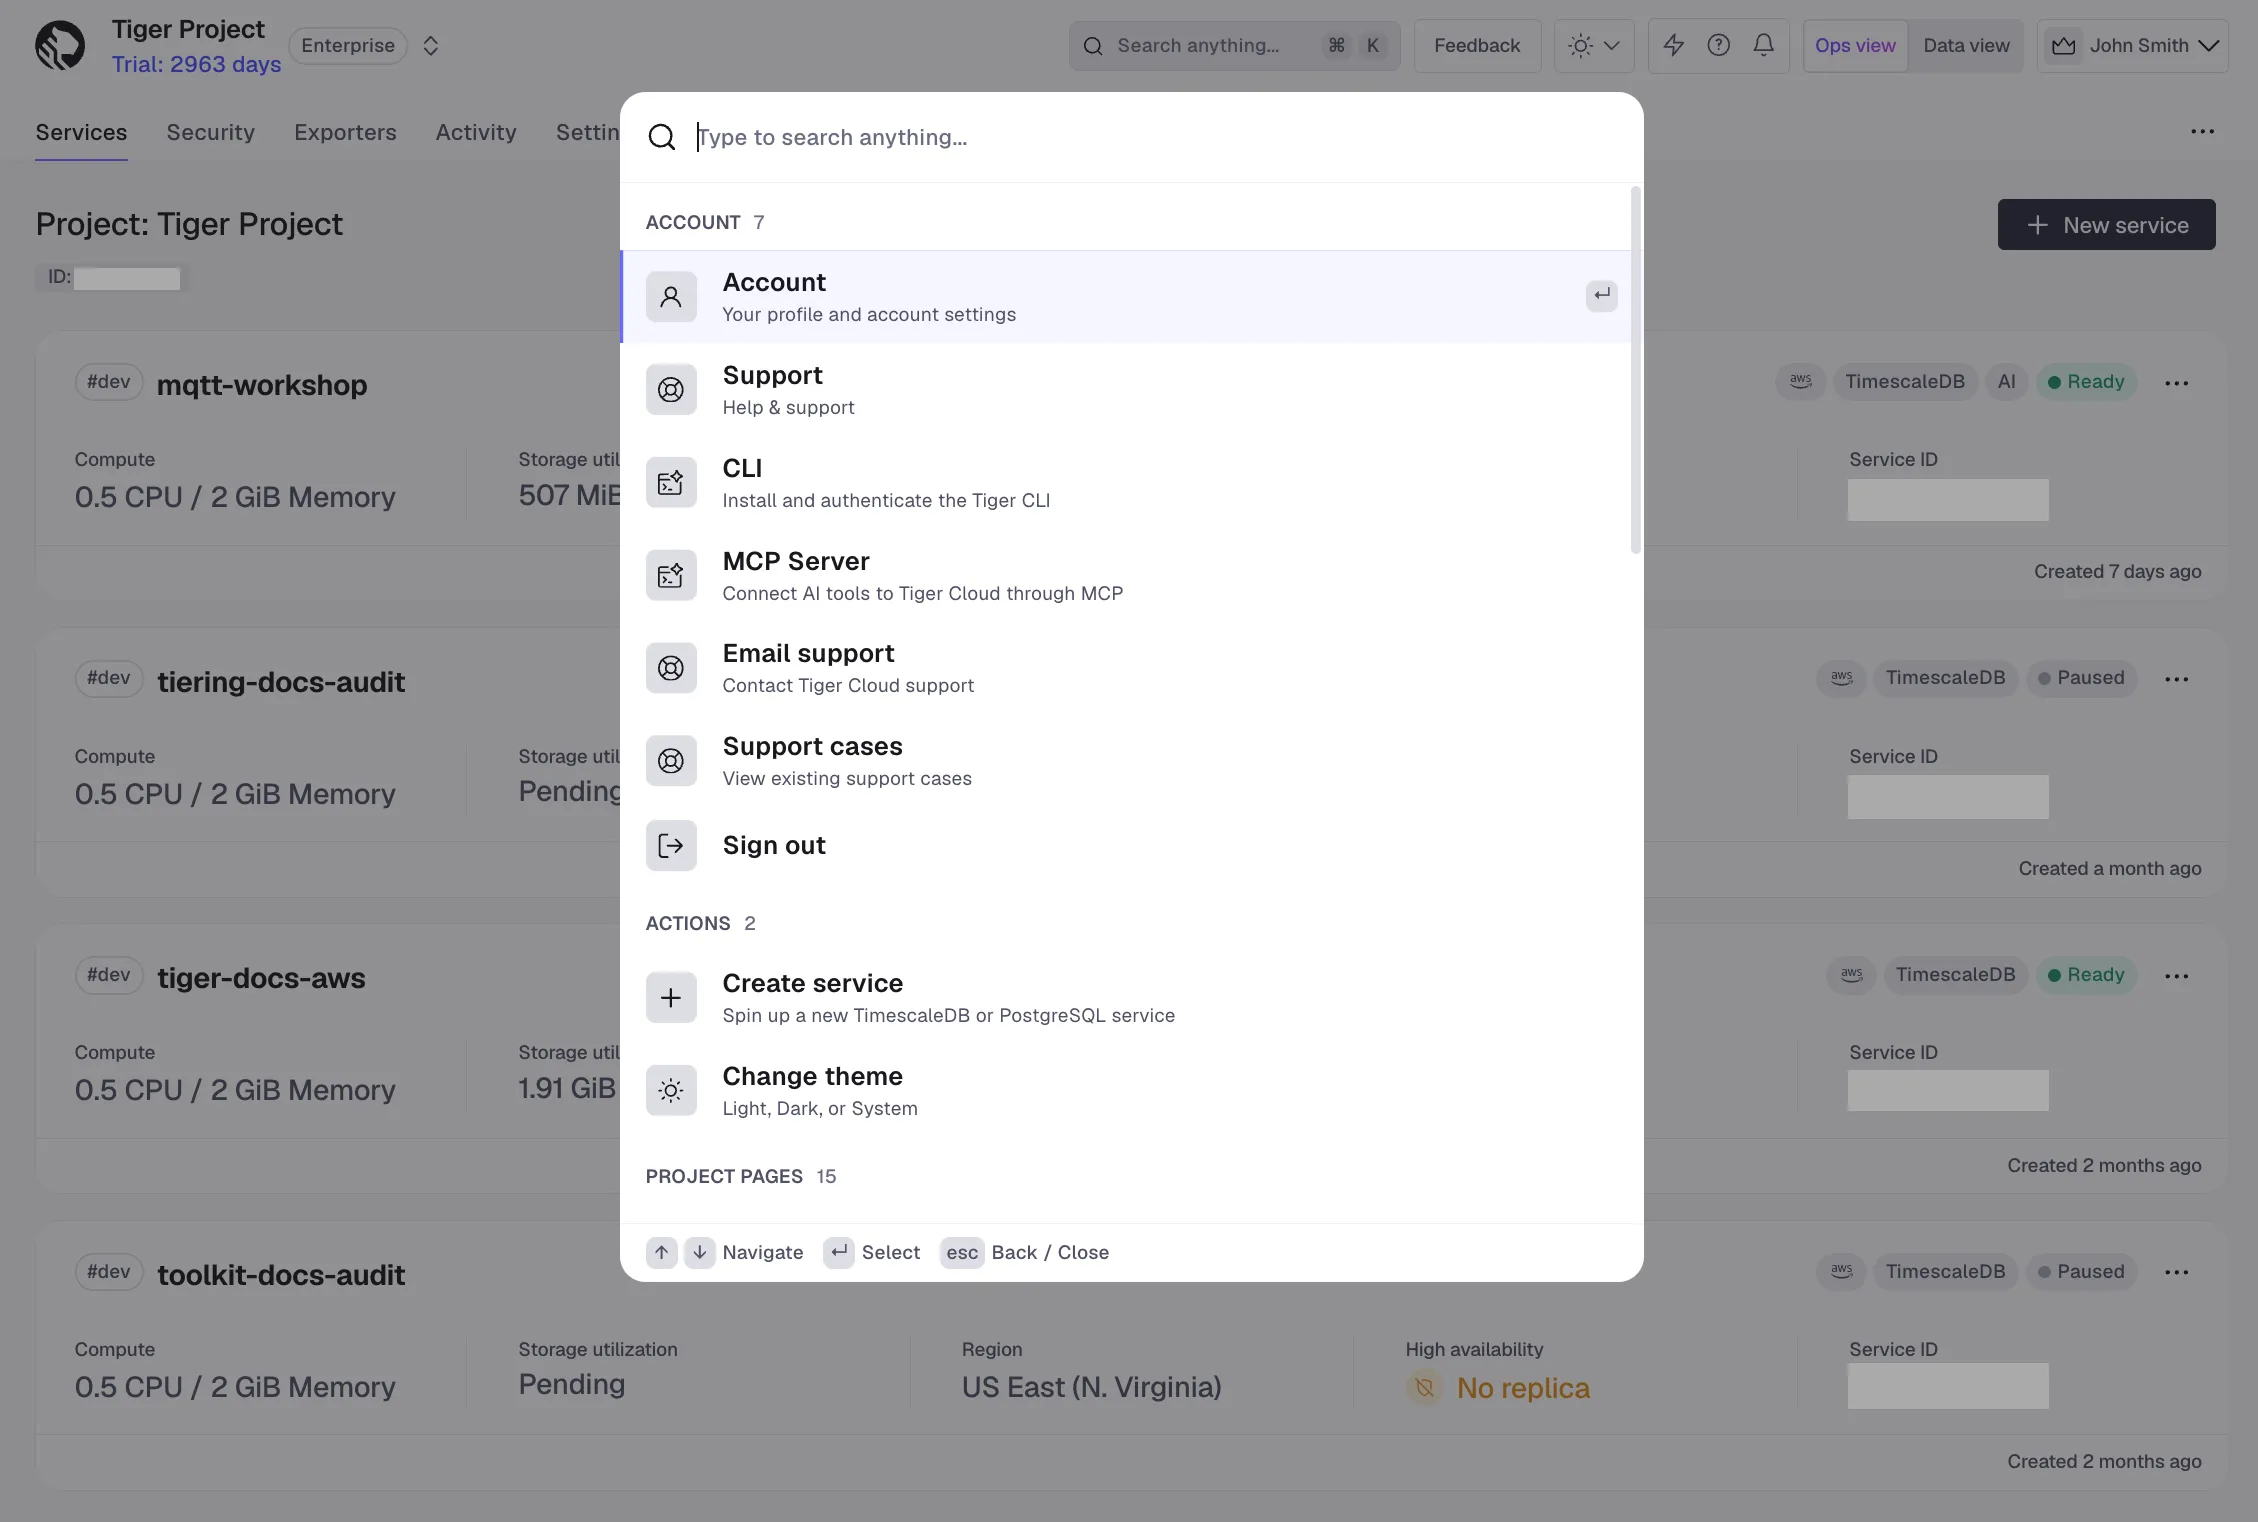Select the Activity tab

click(476, 132)
